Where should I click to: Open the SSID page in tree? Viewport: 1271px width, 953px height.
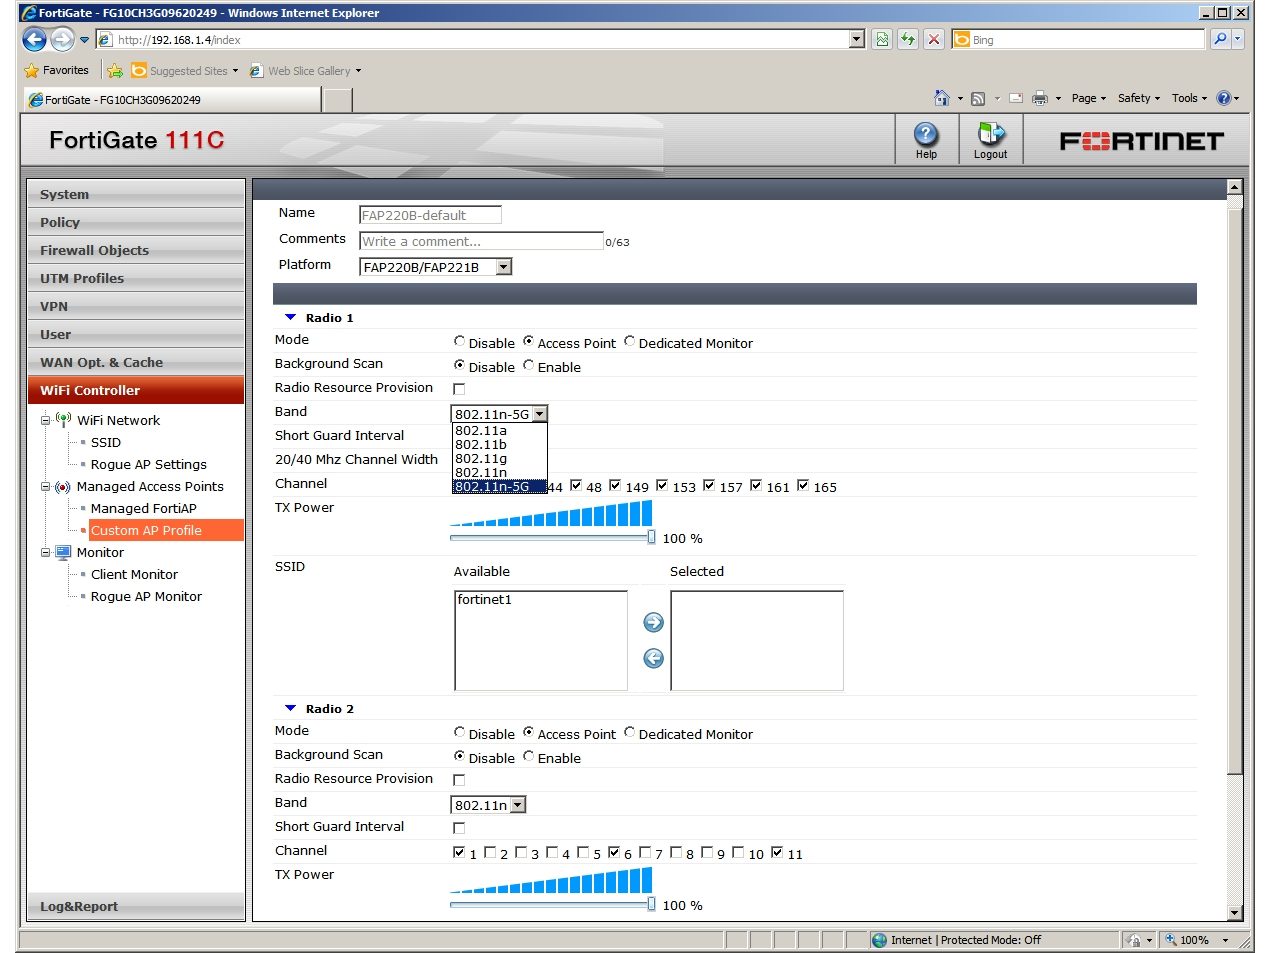click(106, 442)
